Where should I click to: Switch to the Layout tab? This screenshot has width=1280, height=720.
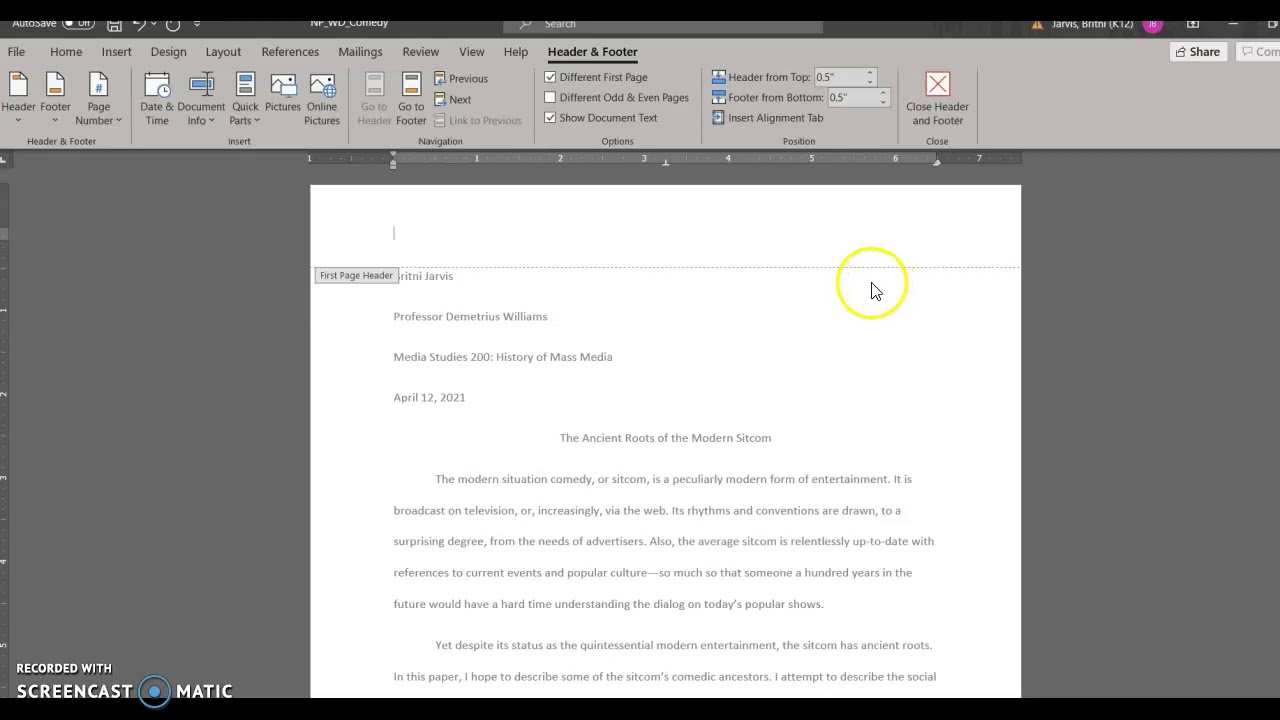coord(223,52)
